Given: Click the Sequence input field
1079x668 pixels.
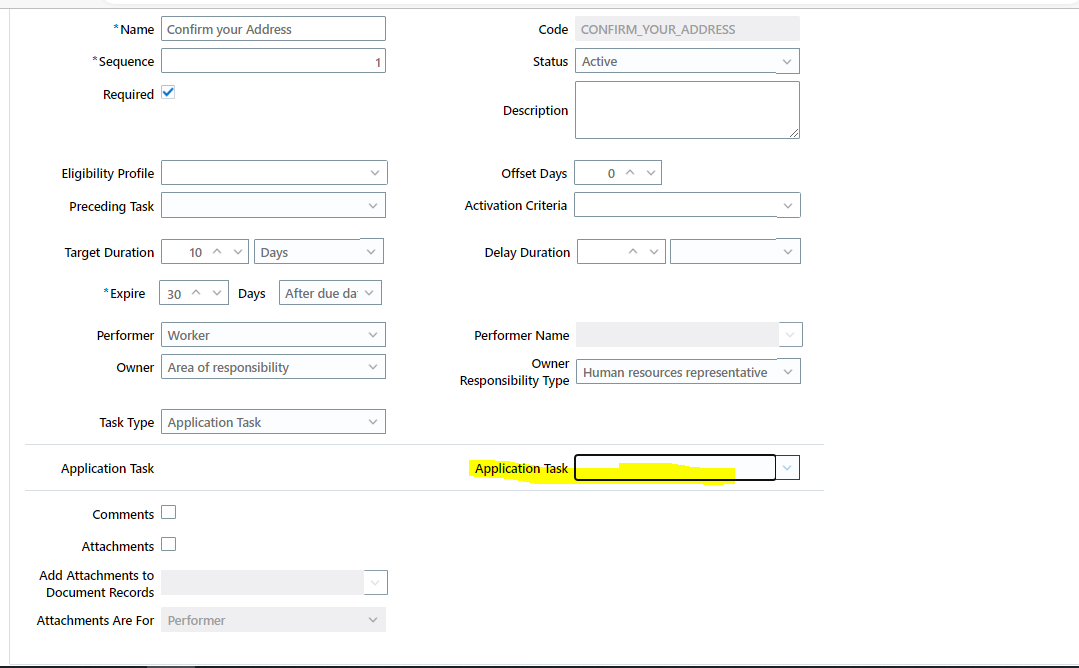Looking at the screenshot, I should 273,61.
